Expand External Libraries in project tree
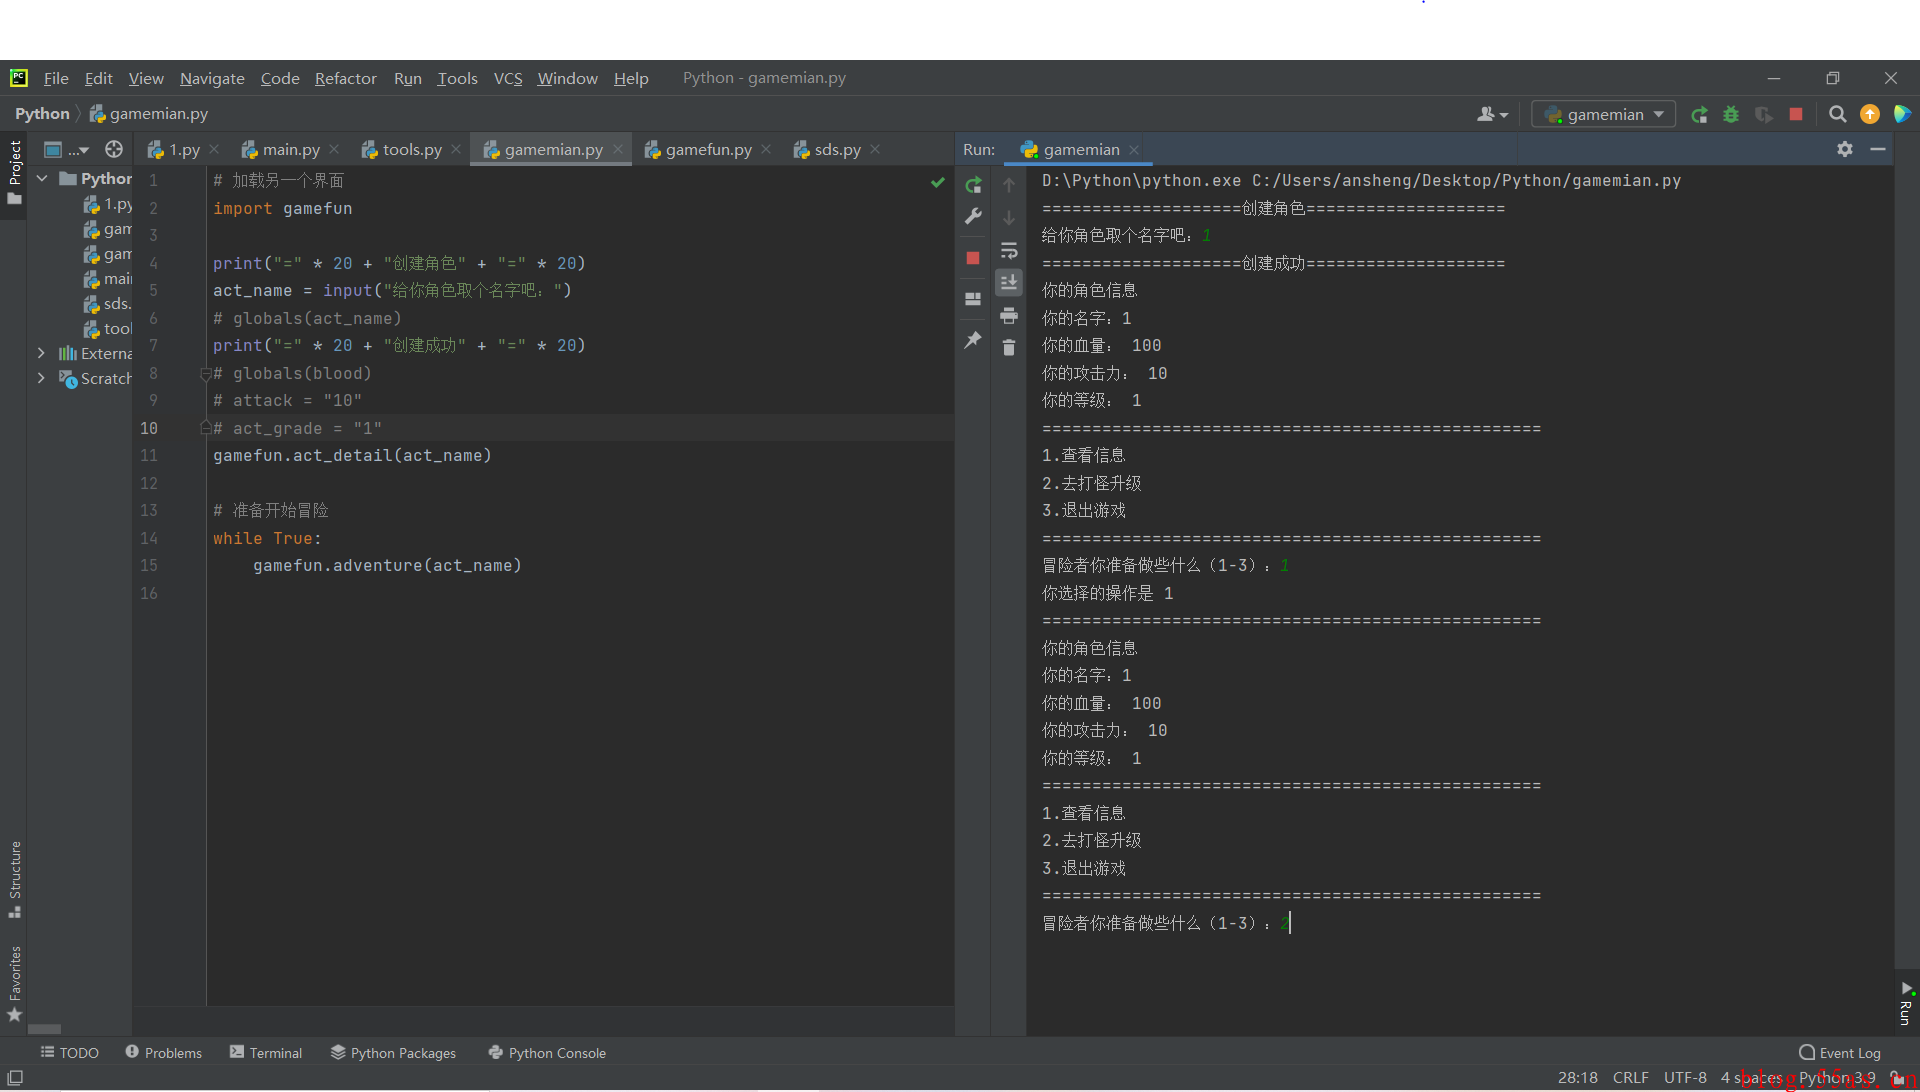Screen dimensions: 1920x1092 [41, 353]
